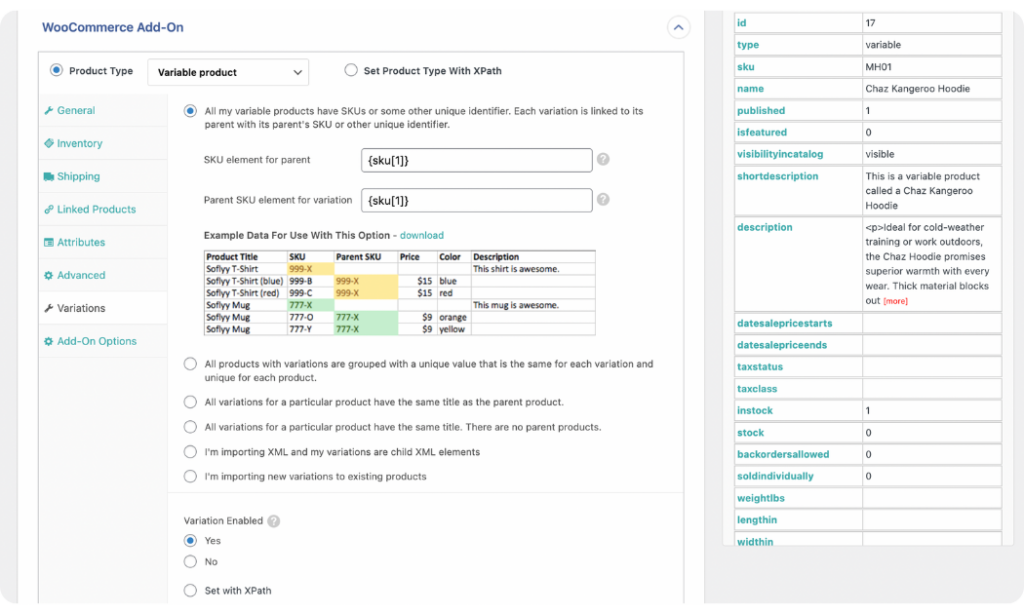Screen dimensions: 1024x614
Task: Open the Linked Products tab
Action: click(x=103, y=209)
